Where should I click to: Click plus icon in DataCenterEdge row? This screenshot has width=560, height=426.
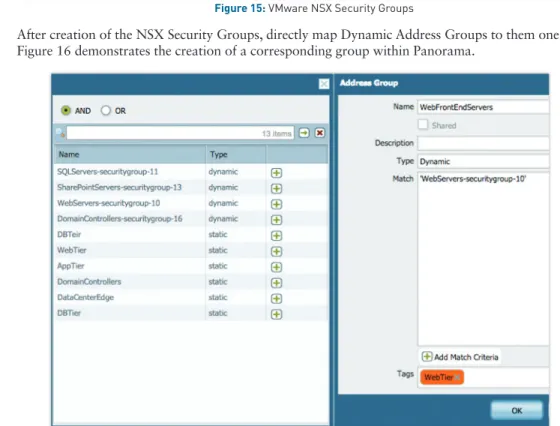click(276, 299)
